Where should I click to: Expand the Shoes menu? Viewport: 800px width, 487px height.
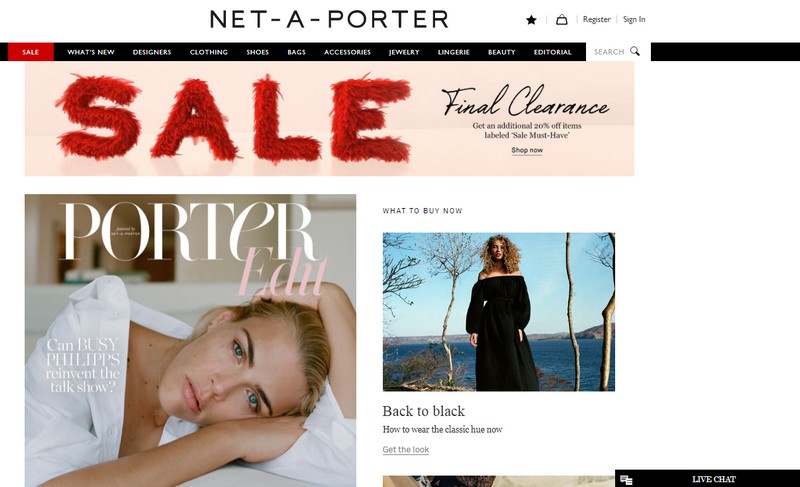pyautogui.click(x=258, y=52)
